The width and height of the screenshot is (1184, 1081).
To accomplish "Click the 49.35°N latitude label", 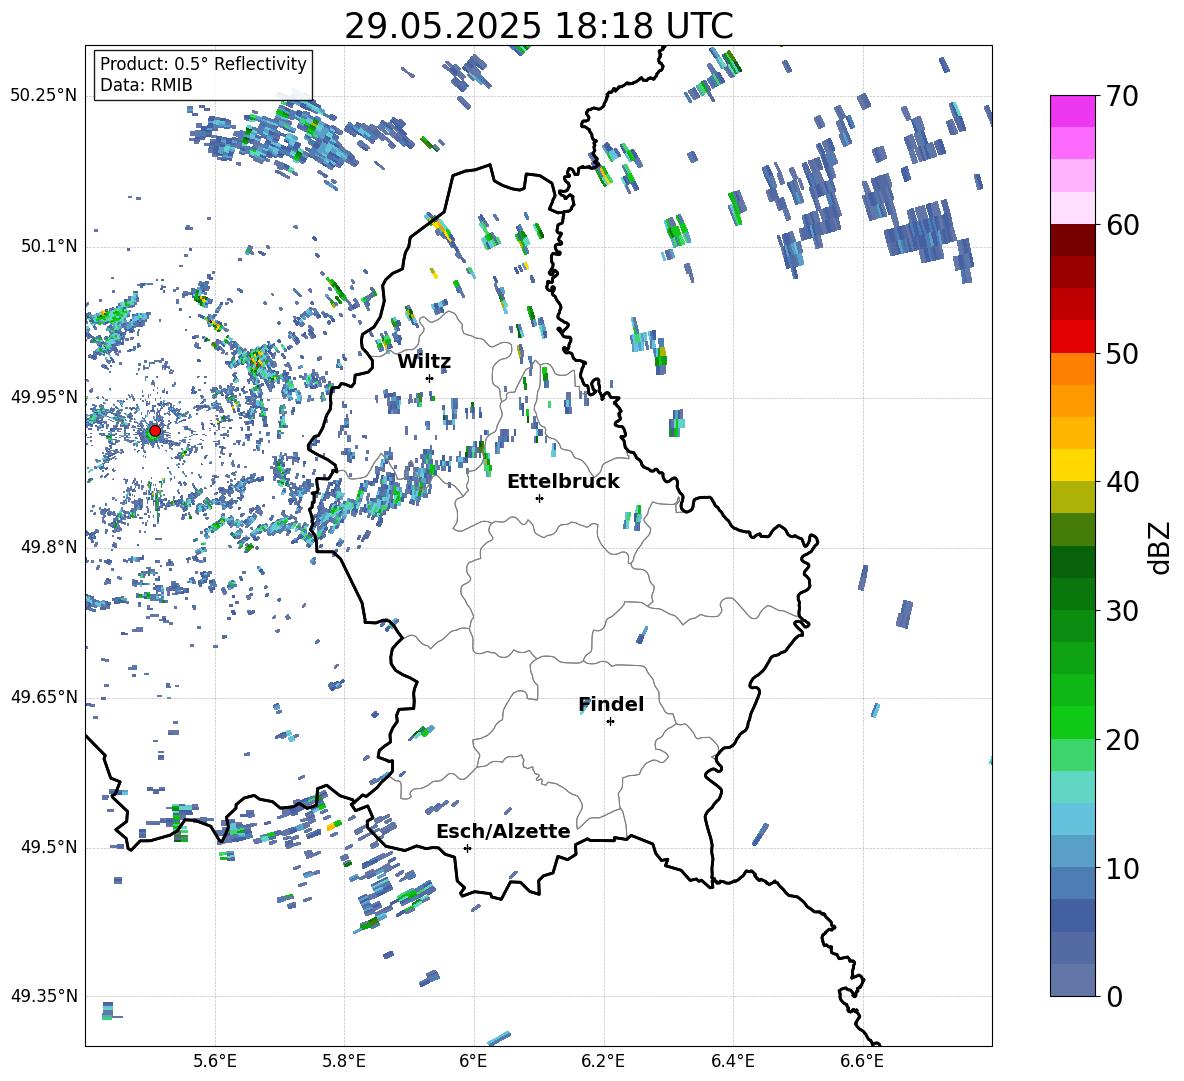I will 44,996.
